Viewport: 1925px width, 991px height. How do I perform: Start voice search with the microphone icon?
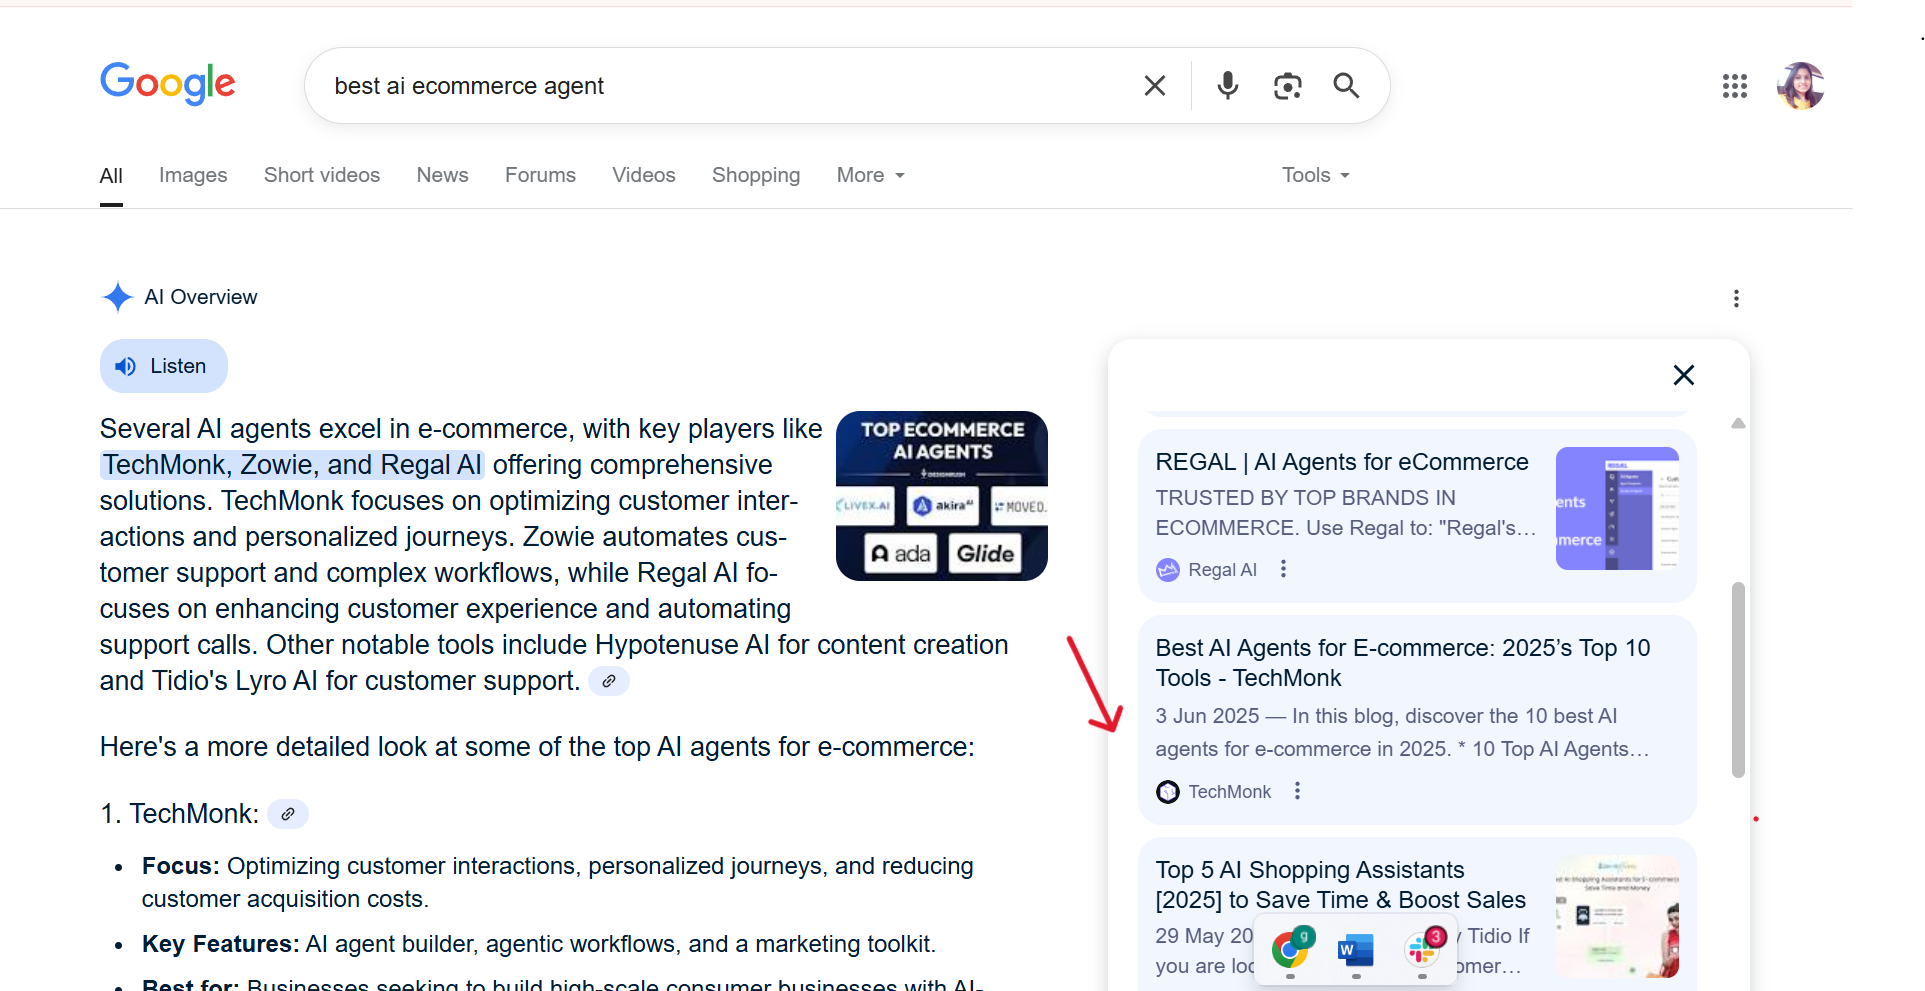pos(1227,86)
